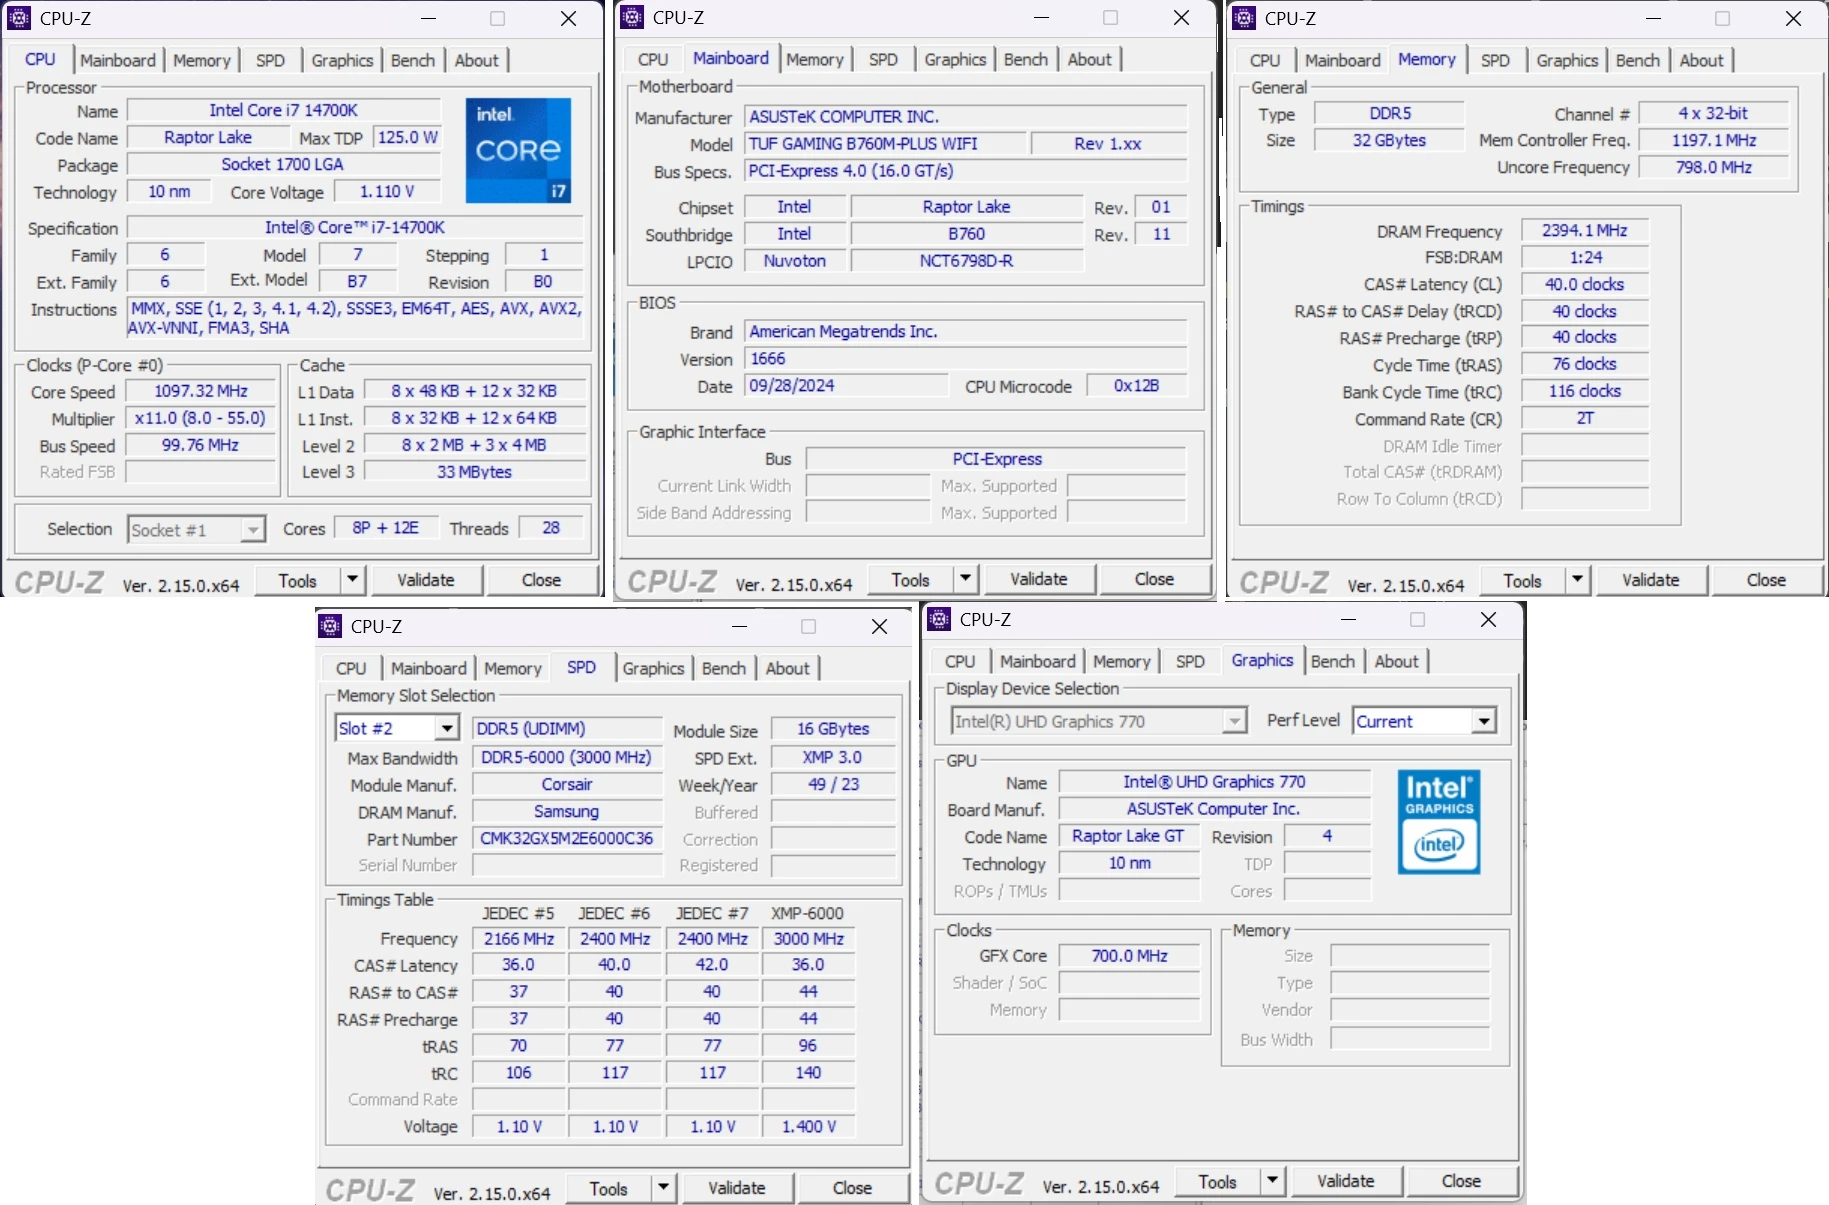This screenshot has width=1829, height=1205.
Task: Click the XMP-6000 frequency cell 3000 MHz
Action: (x=808, y=939)
